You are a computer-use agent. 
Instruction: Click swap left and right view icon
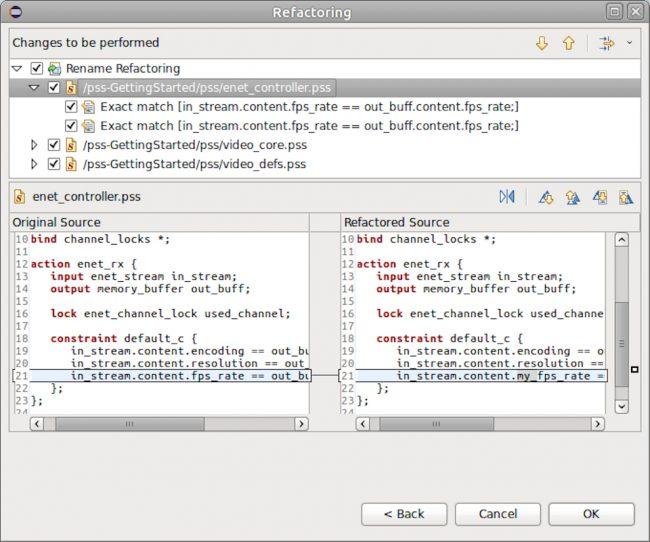[x=507, y=197]
